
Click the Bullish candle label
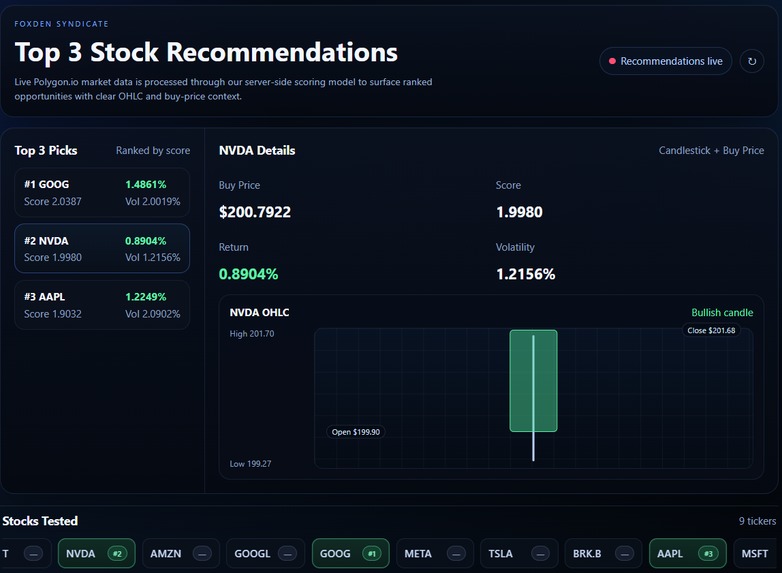[722, 313]
